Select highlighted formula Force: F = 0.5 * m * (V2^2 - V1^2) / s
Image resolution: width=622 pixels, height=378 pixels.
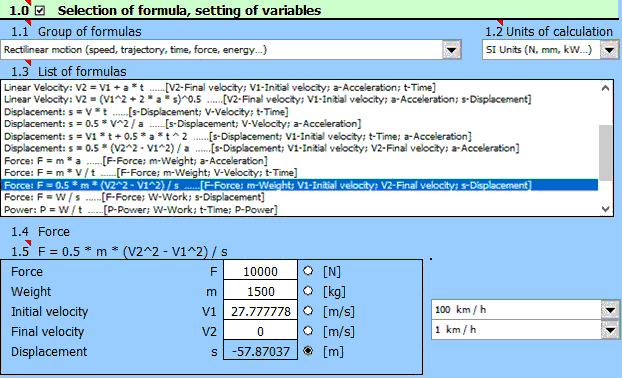click(x=299, y=185)
